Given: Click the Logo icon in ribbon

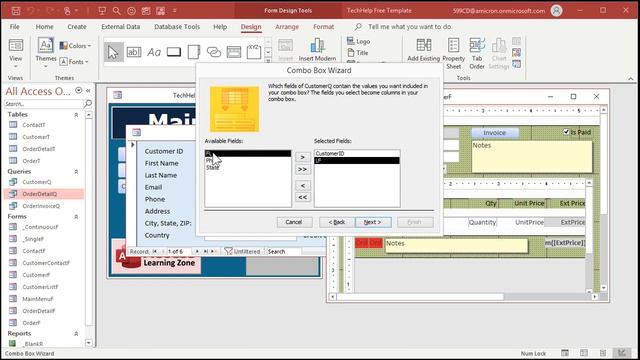Looking at the screenshot, I should 358,41.
